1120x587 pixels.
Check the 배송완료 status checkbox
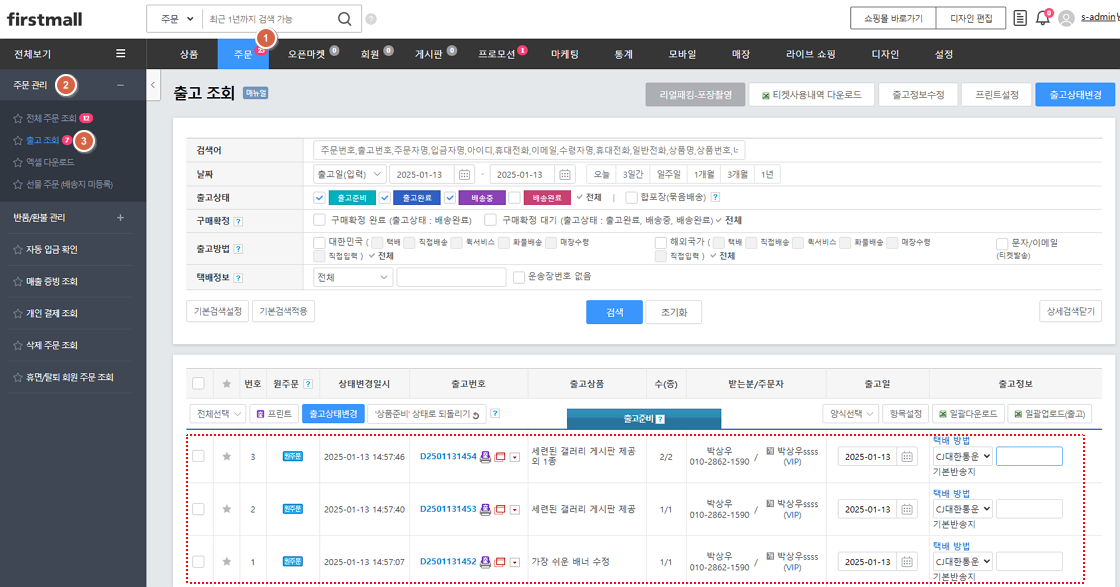[x=514, y=198]
